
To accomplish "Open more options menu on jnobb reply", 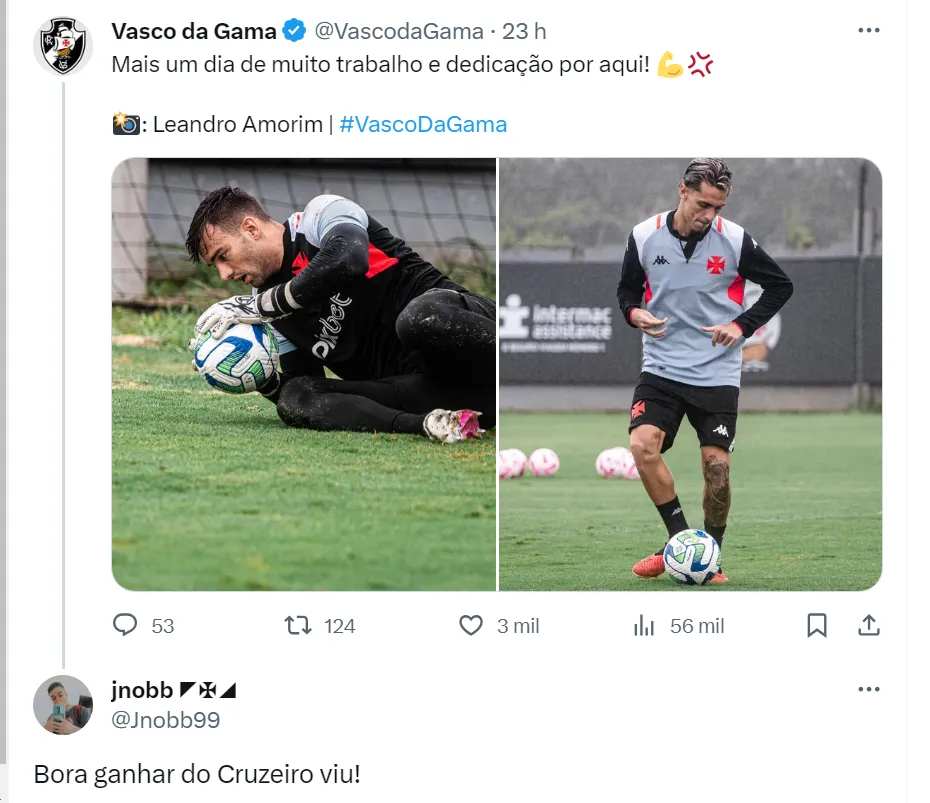I will pyautogui.click(x=868, y=689).
